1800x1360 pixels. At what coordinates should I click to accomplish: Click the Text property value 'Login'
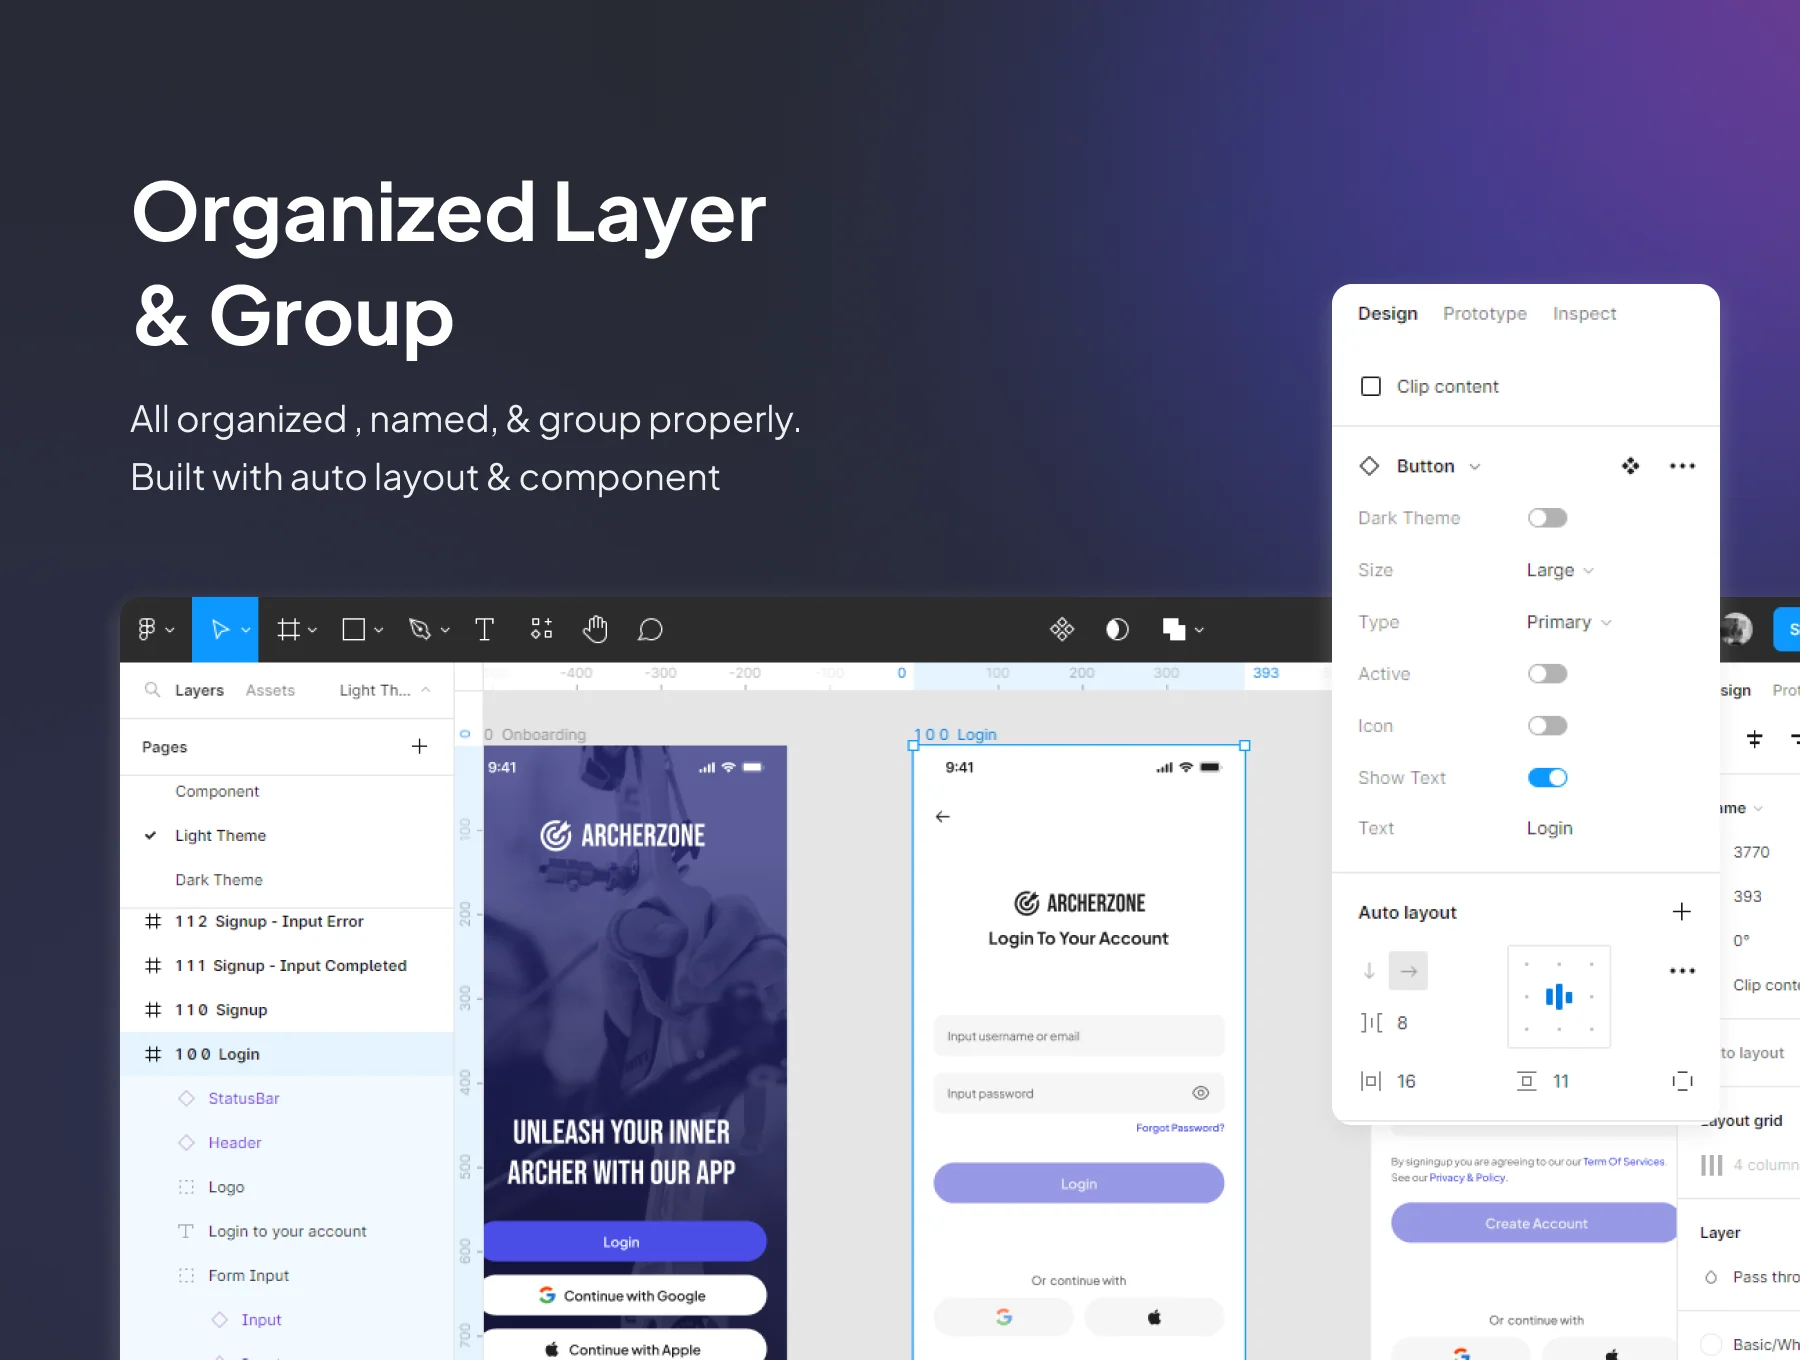1549,828
